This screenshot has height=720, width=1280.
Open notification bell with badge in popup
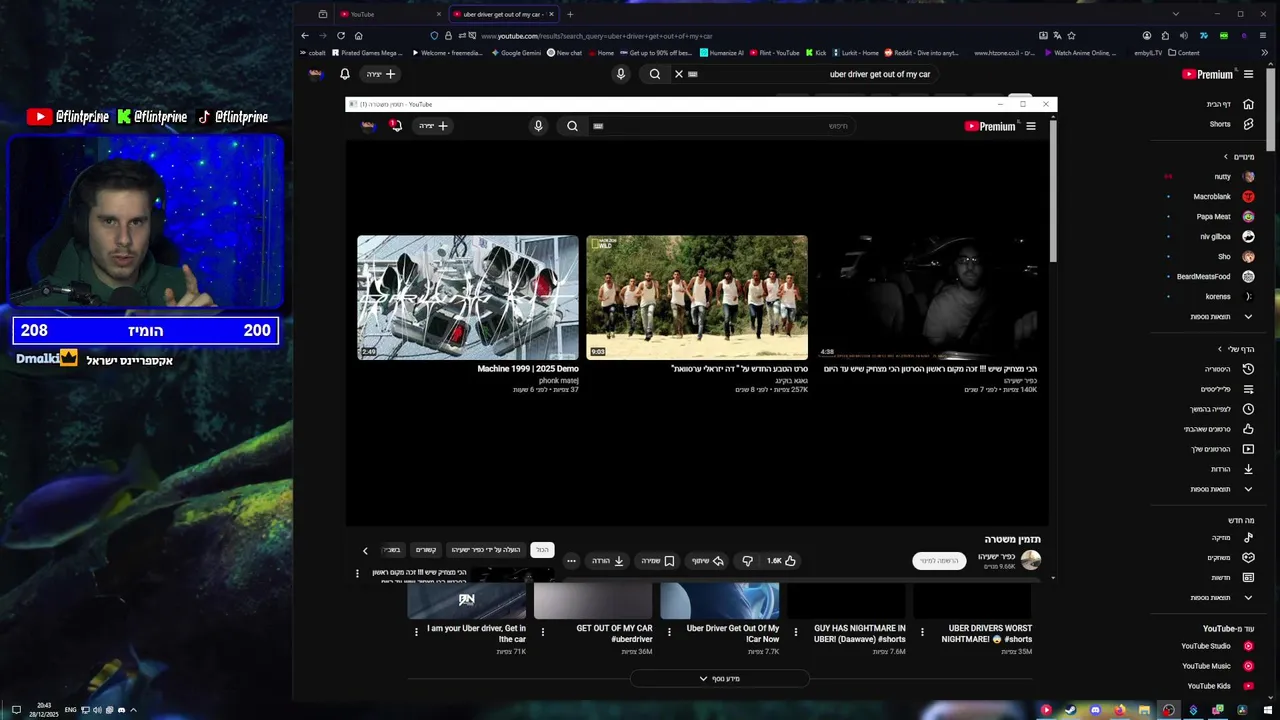(x=396, y=126)
